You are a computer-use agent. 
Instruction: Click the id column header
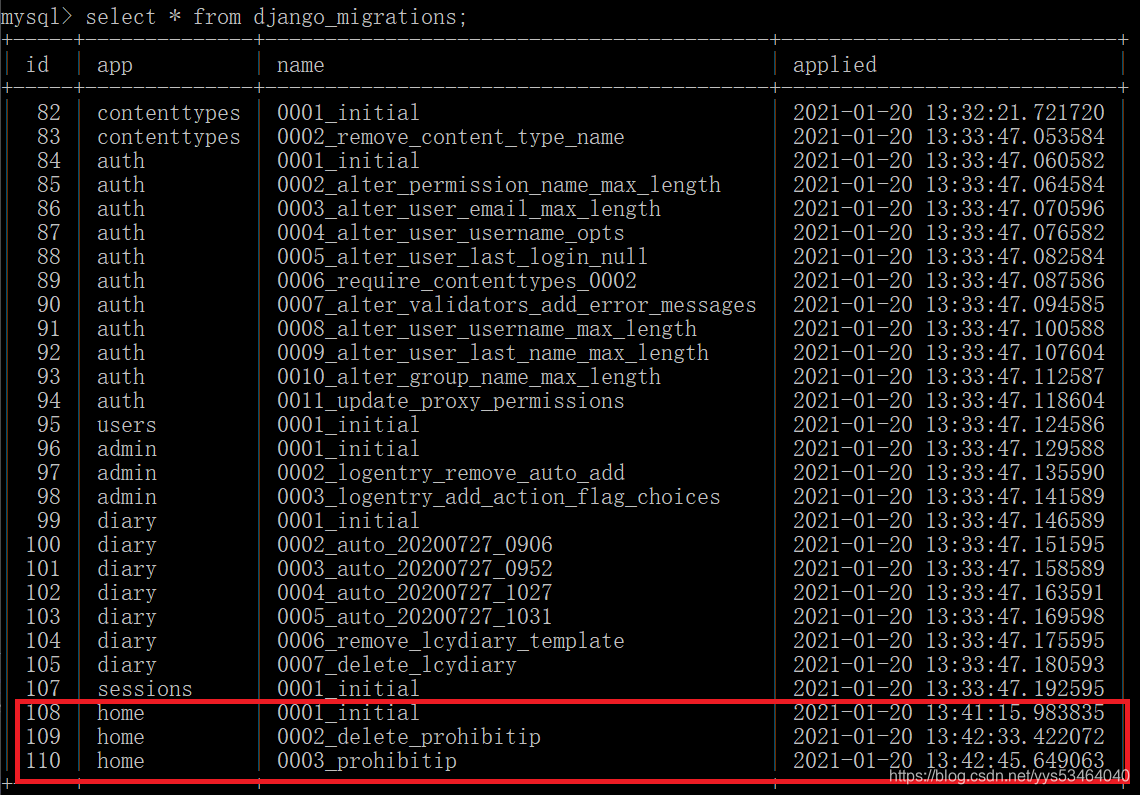(x=38, y=64)
